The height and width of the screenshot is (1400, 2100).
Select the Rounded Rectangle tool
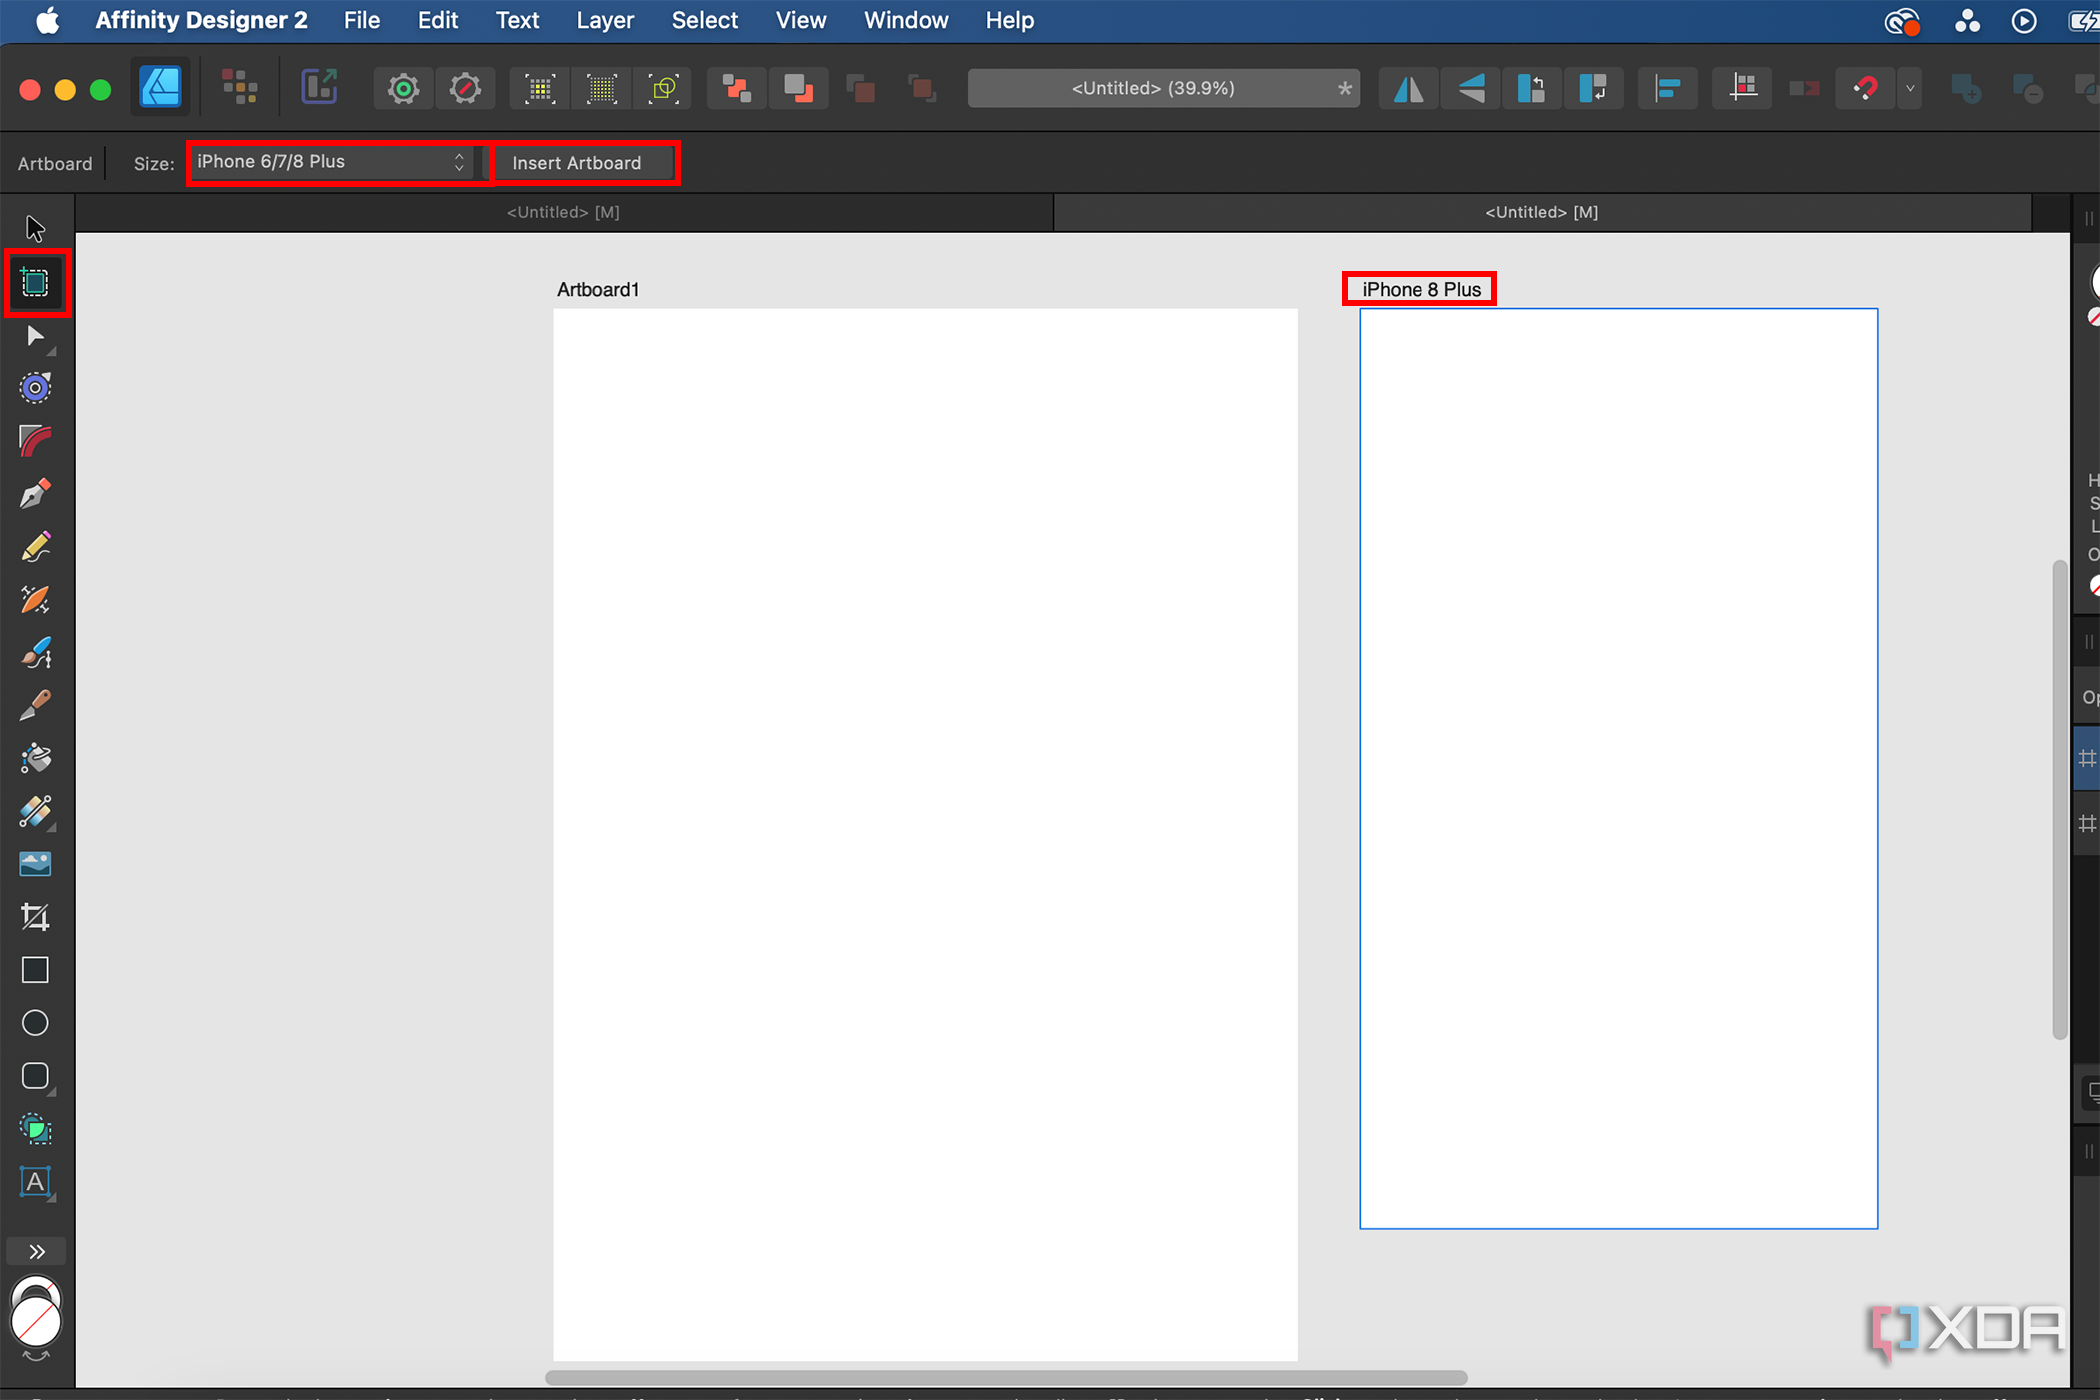click(35, 1076)
